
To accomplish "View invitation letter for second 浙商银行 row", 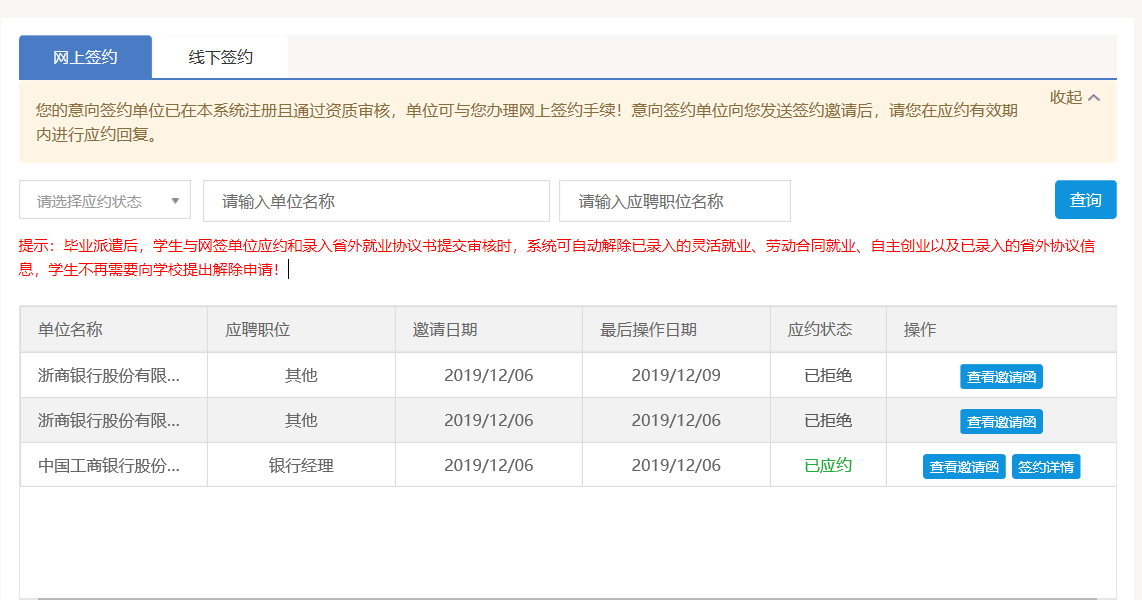I will click(x=1001, y=421).
